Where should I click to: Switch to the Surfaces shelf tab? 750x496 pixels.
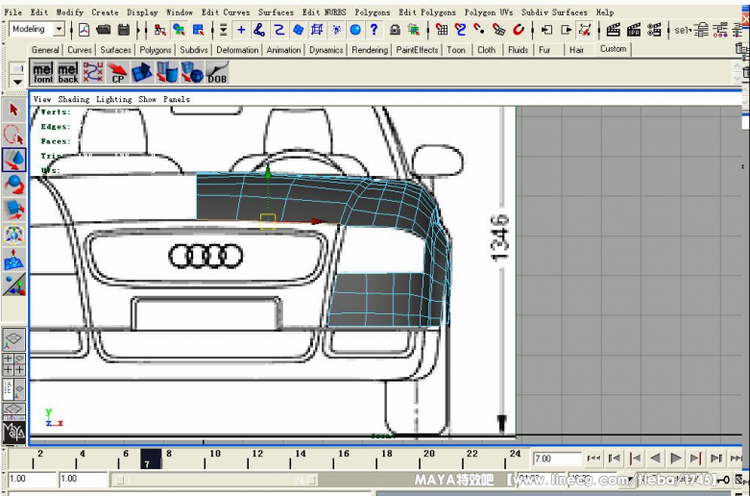click(115, 50)
